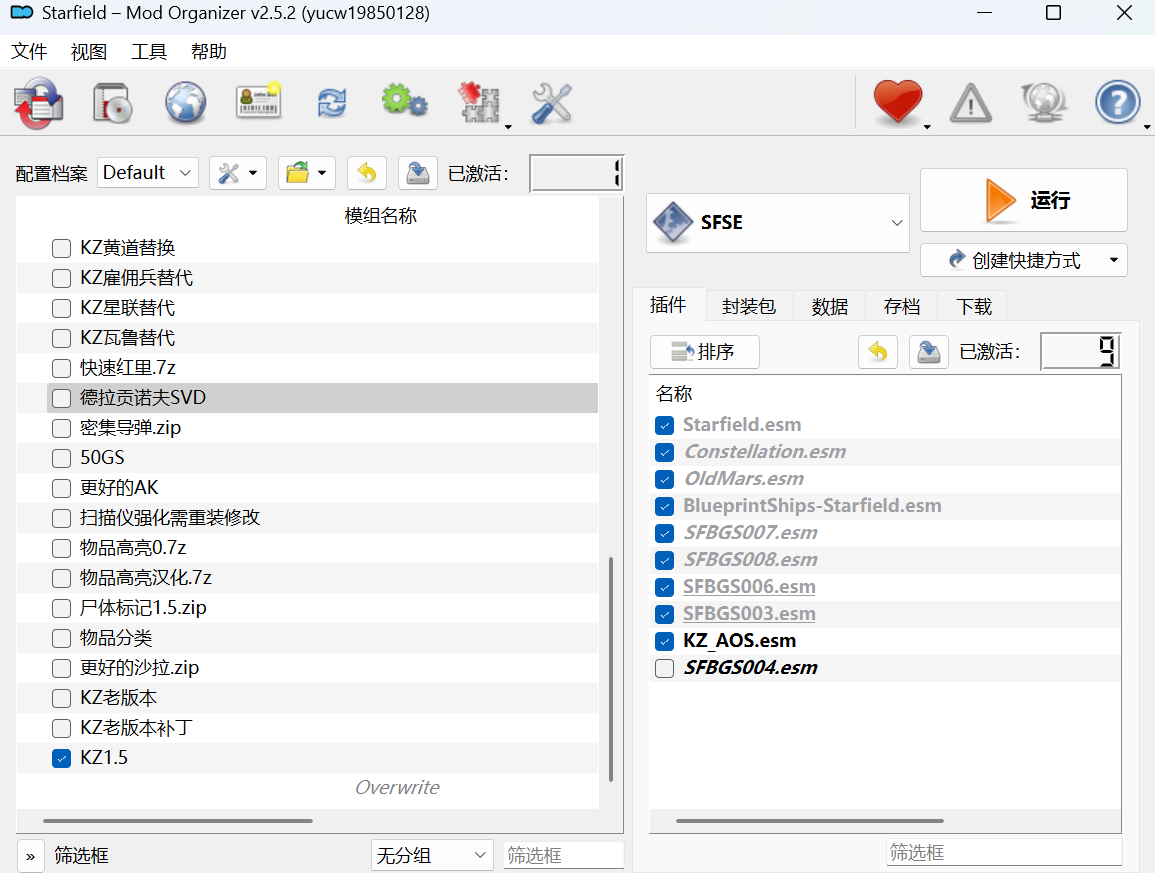Click the mod list vertical scrollbar
This screenshot has width=1155, height=873.
[x=611, y=669]
